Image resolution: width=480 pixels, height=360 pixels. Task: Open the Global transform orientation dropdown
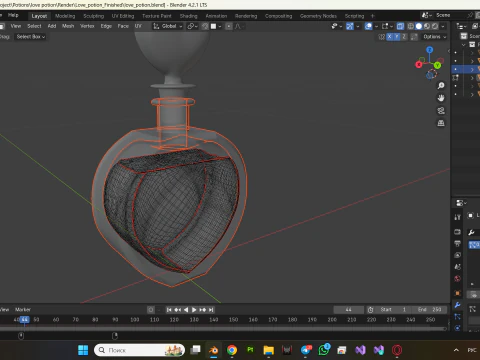tap(168, 26)
